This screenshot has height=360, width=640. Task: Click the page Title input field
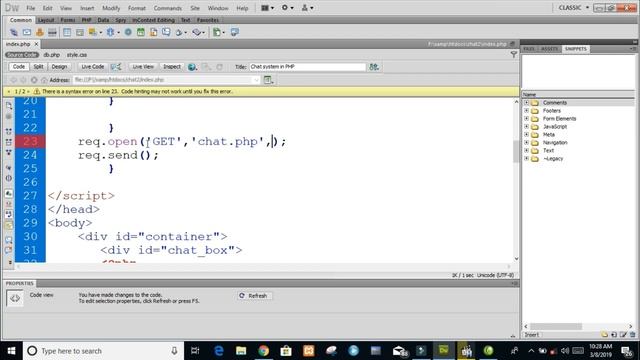click(308, 67)
